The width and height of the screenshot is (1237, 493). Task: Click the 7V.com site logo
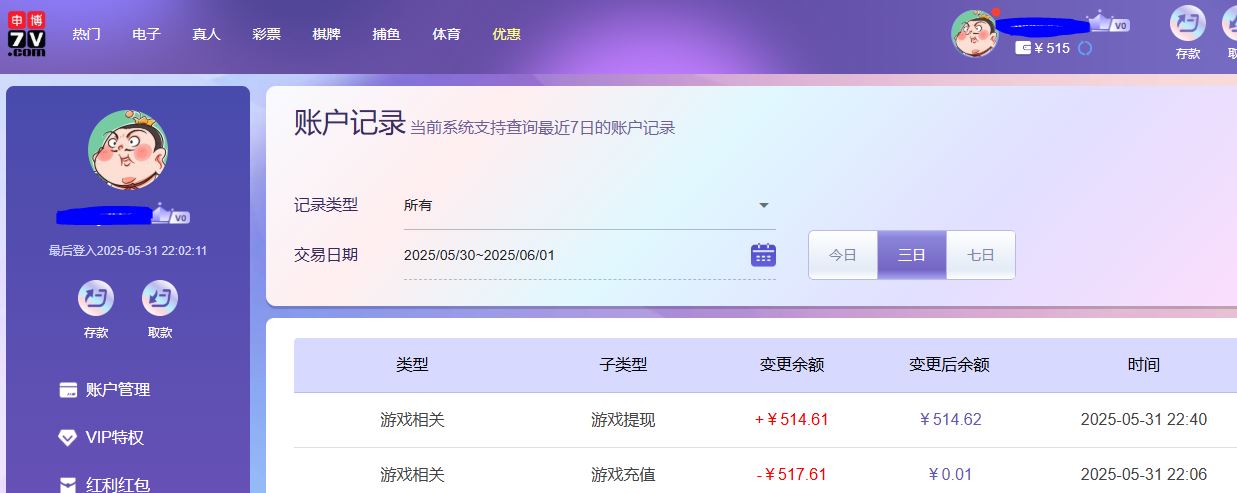(x=27, y=34)
